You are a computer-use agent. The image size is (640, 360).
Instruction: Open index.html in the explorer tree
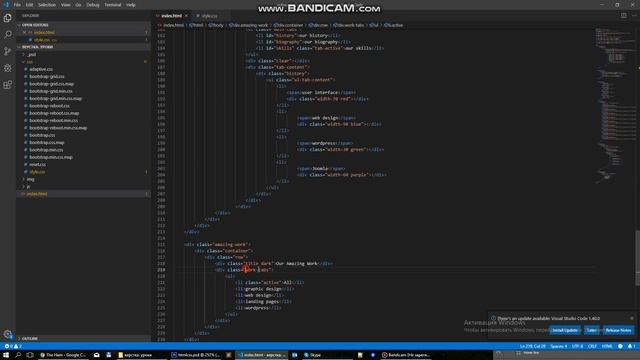[37, 194]
